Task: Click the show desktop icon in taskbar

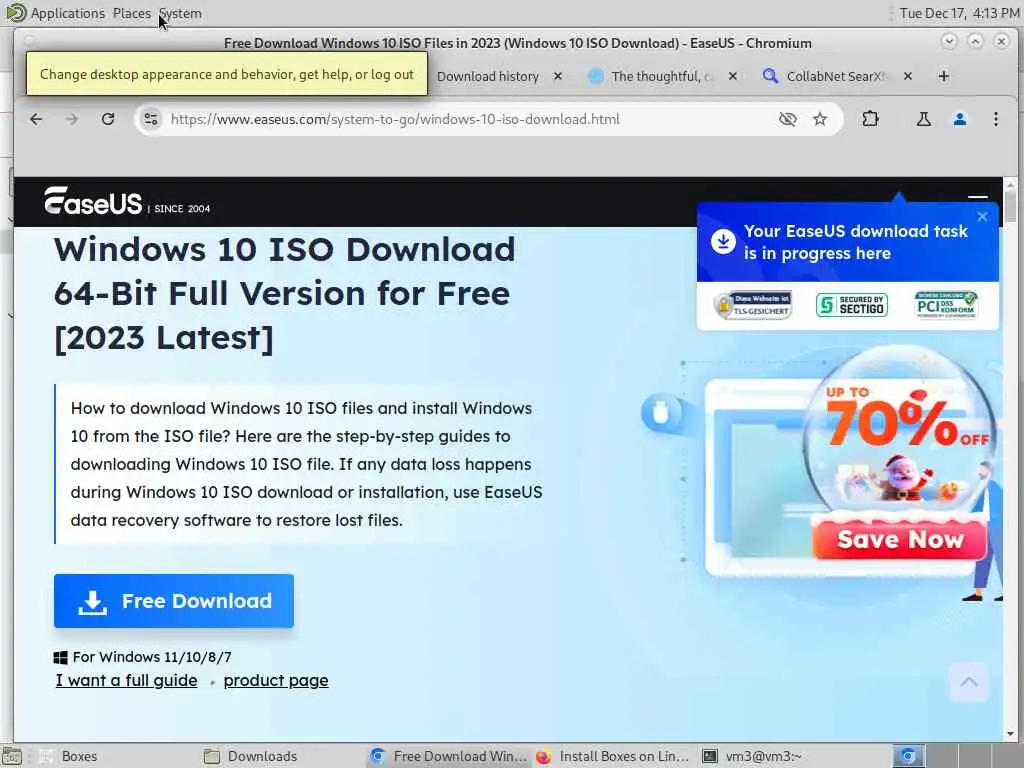Action: pyautogui.click(x=12, y=756)
